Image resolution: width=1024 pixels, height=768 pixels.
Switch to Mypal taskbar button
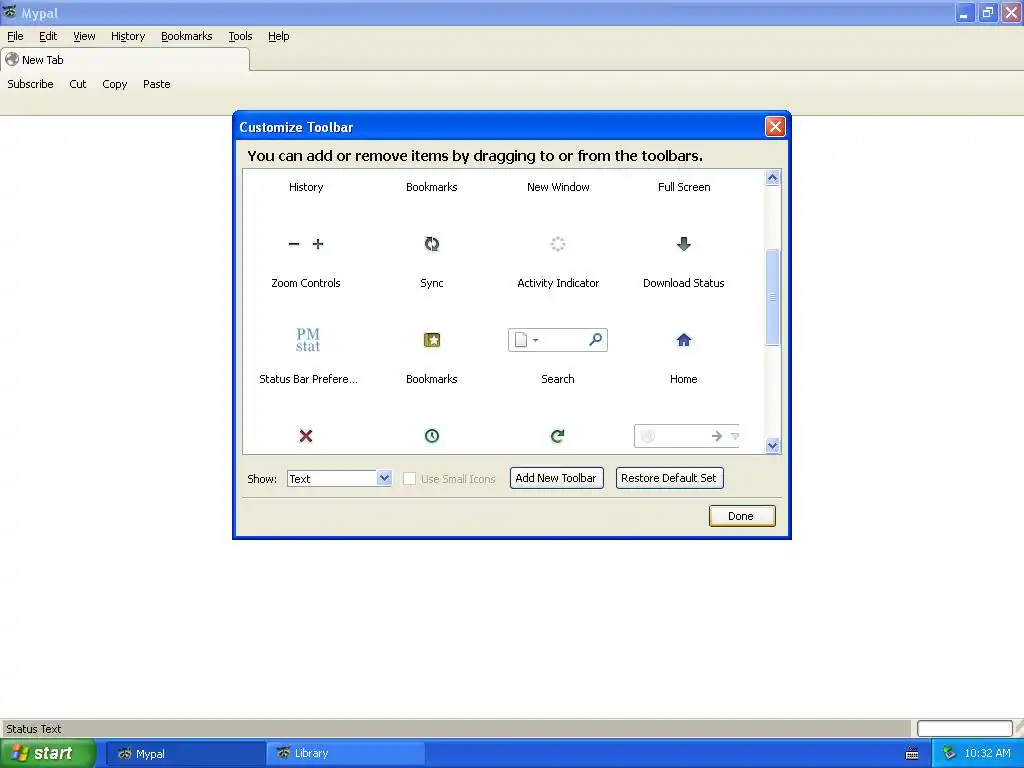pyautogui.click(x=185, y=754)
